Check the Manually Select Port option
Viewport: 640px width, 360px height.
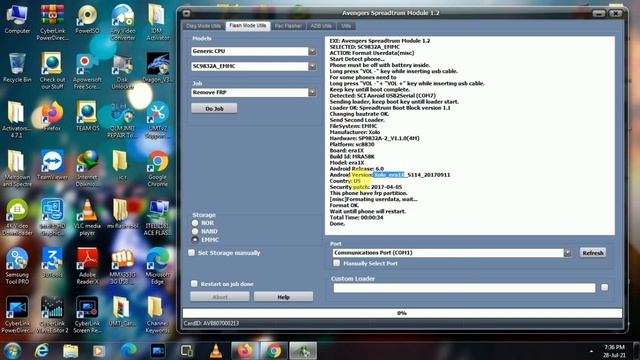(x=336, y=263)
